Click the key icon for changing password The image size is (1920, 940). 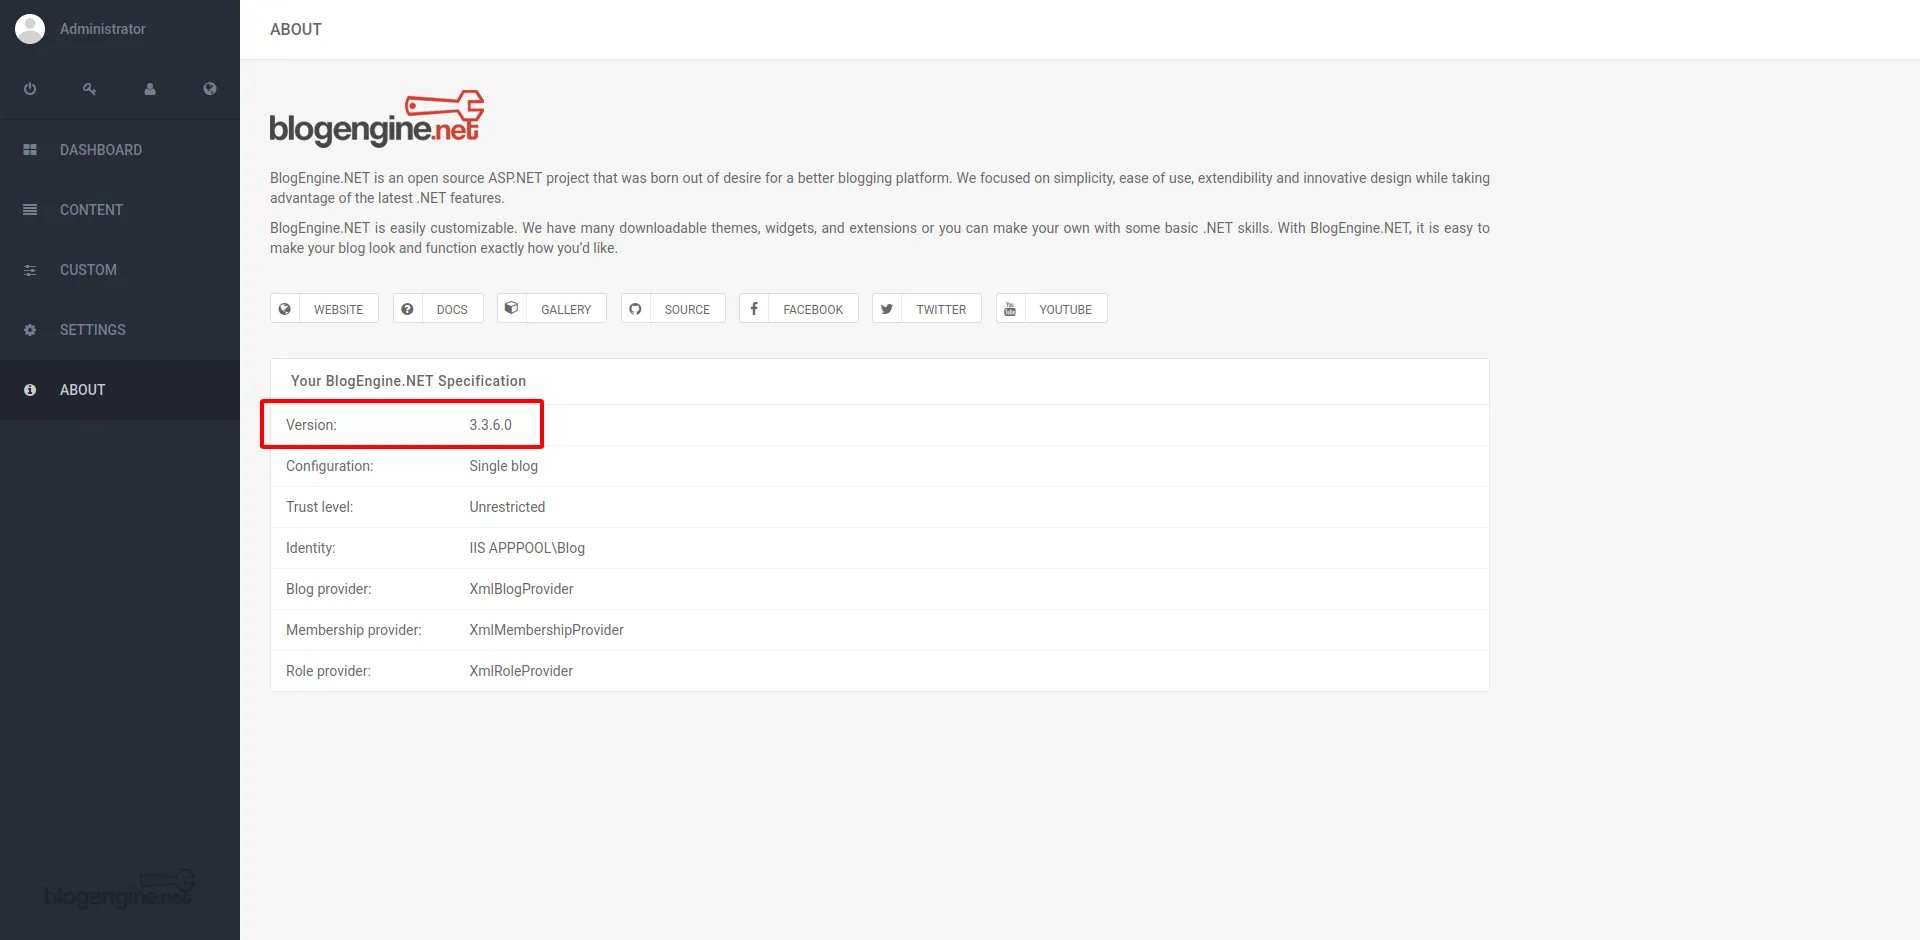click(90, 89)
